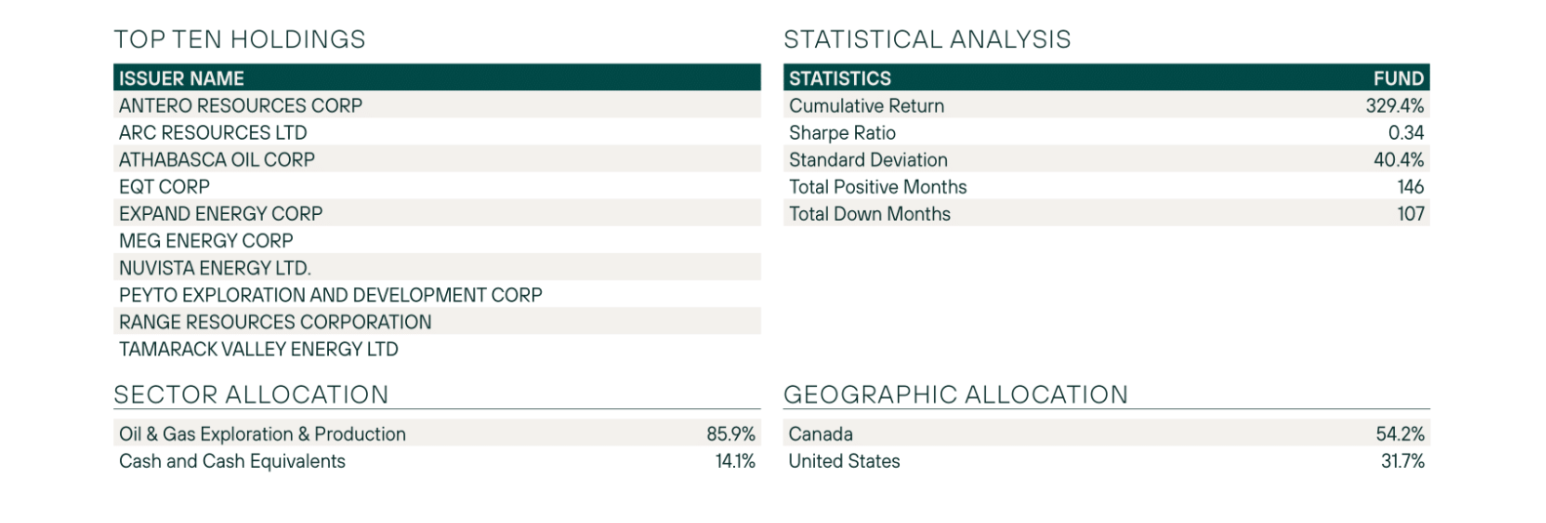
Task: Click the Sharpe Ratio value 0.34
Action: click(1406, 132)
